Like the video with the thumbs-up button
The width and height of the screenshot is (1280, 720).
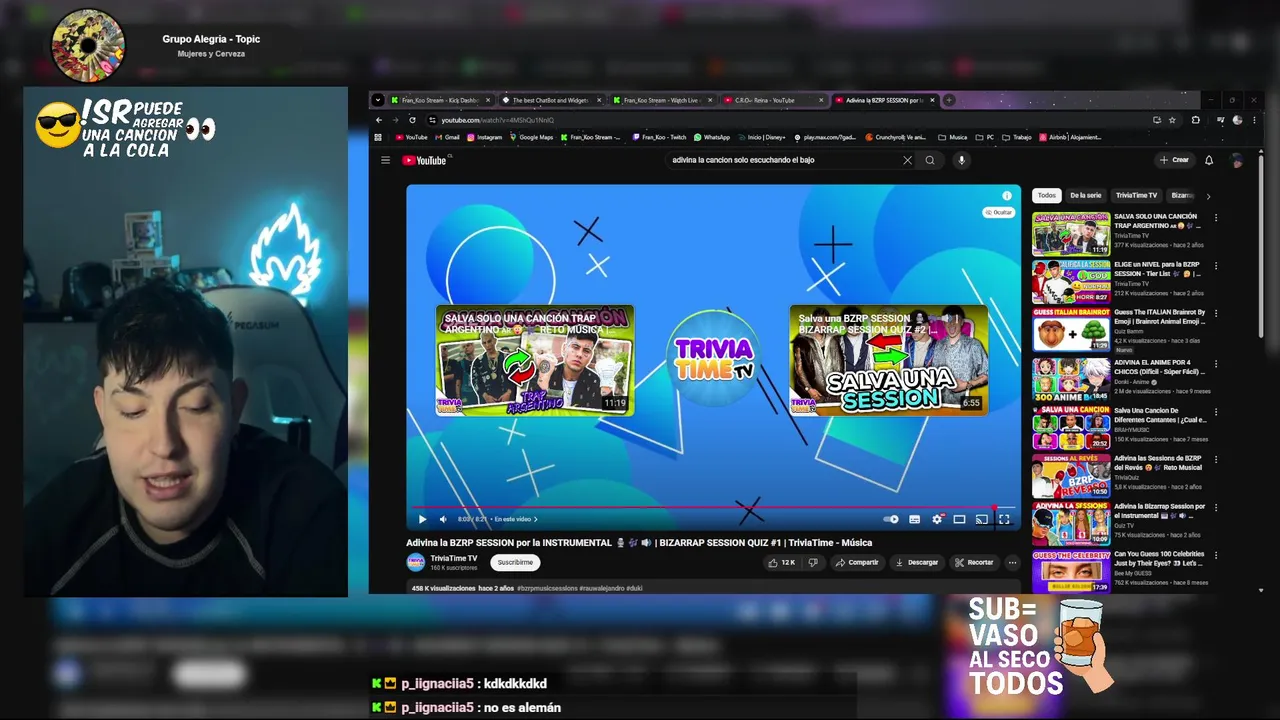click(x=782, y=562)
